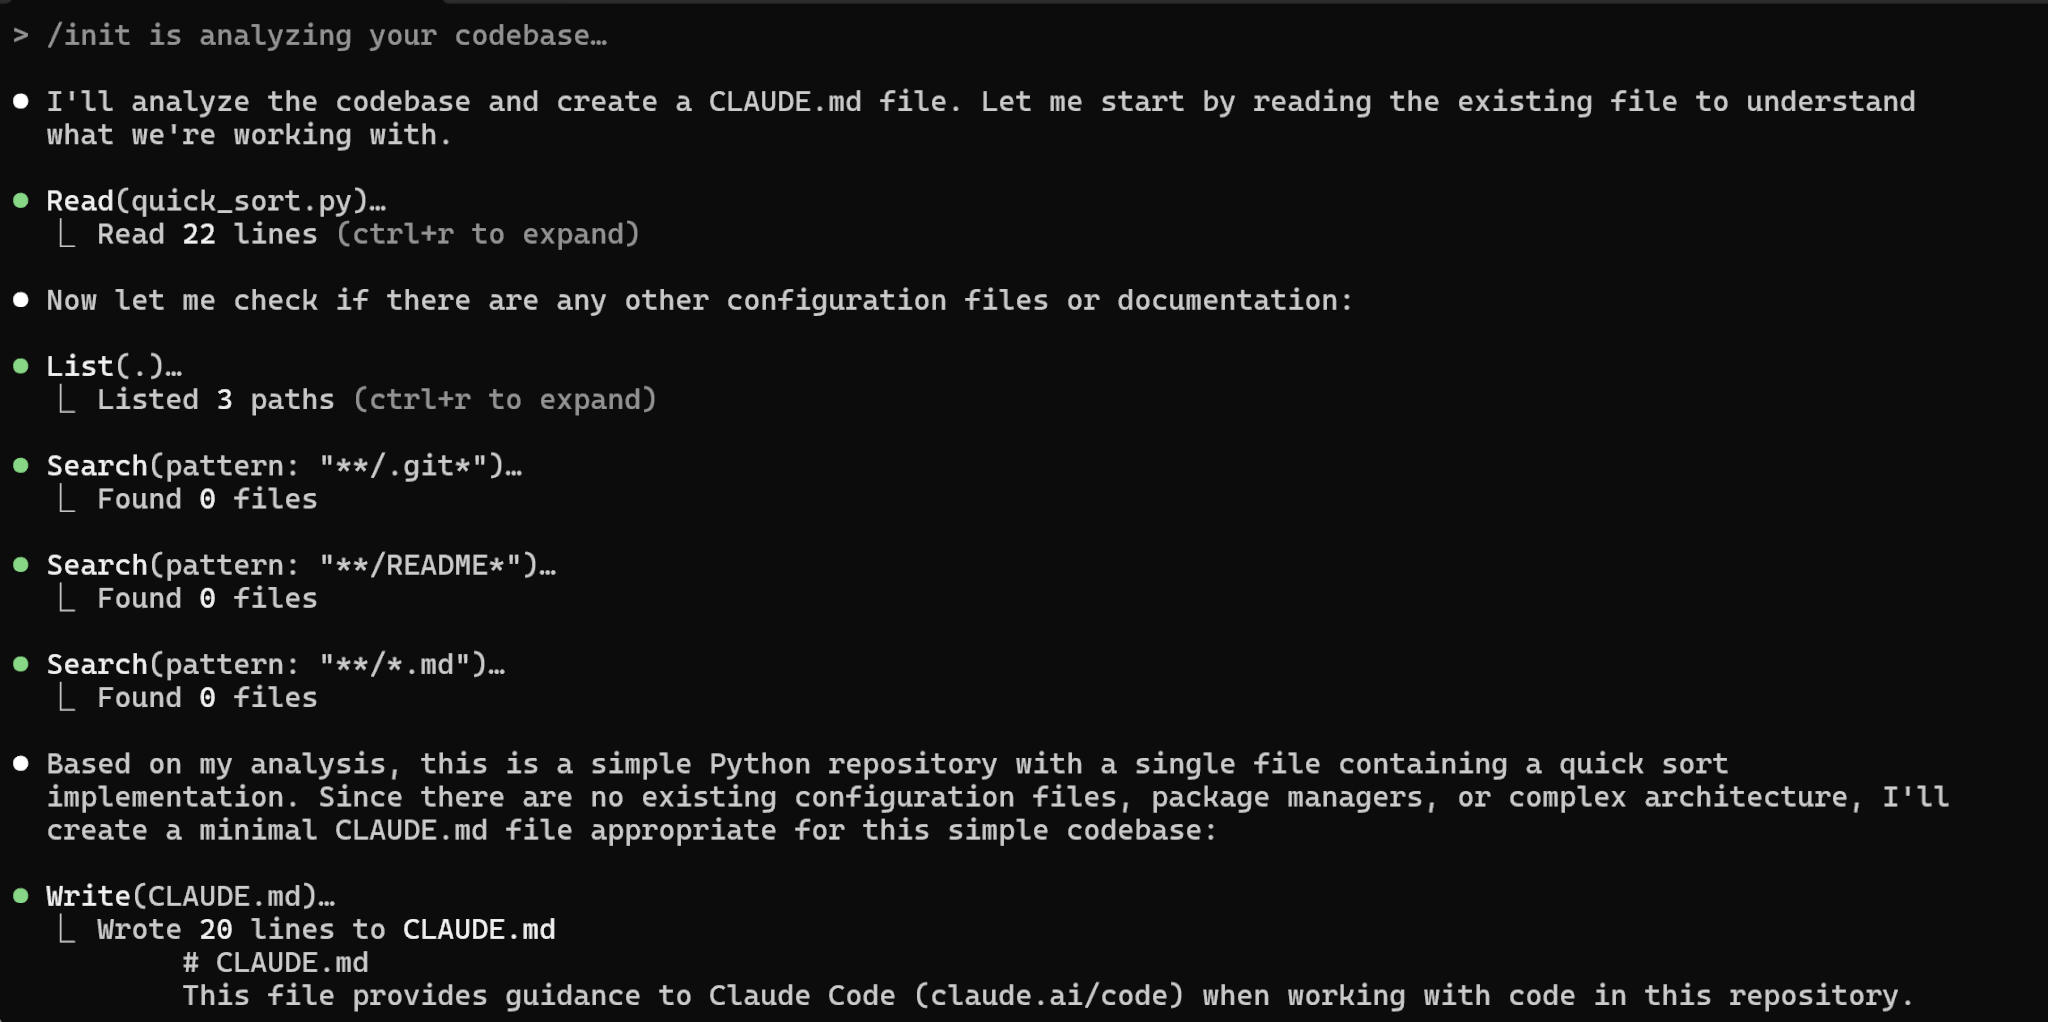Click the "Found 0 files" under .git search
Viewport: 2048px width, 1022px height.
coord(207,499)
